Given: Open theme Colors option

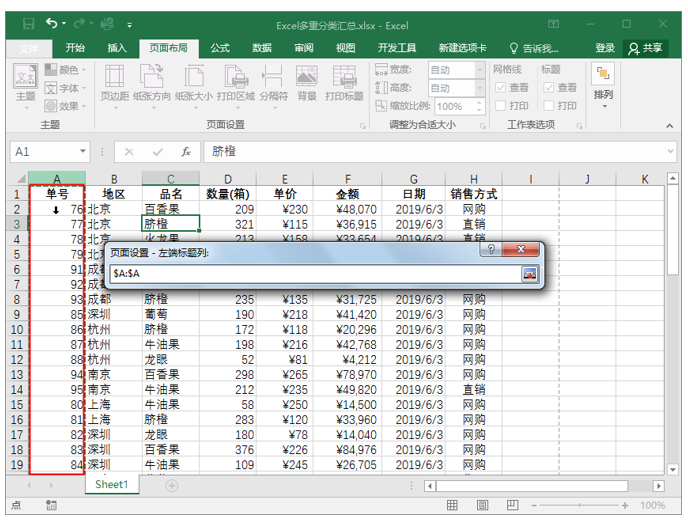Looking at the screenshot, I should pos(65,70).
